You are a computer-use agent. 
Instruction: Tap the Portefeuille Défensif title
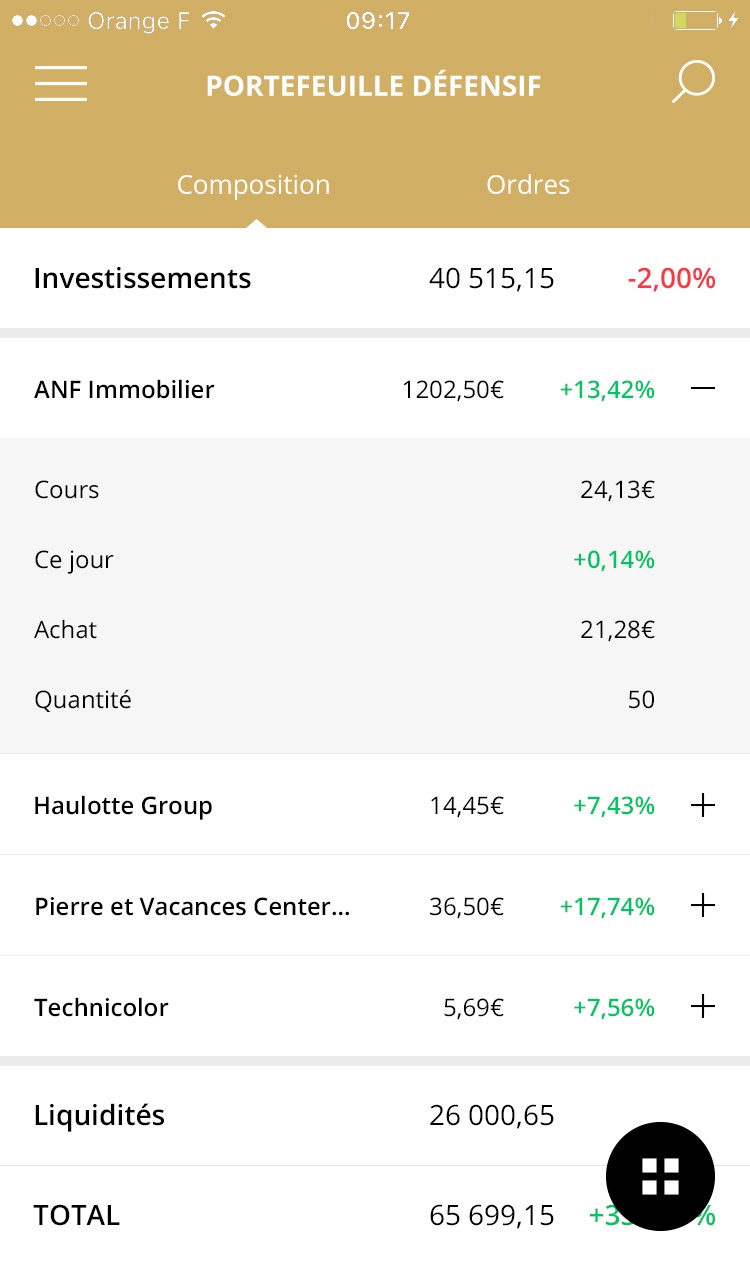(373, 86)
